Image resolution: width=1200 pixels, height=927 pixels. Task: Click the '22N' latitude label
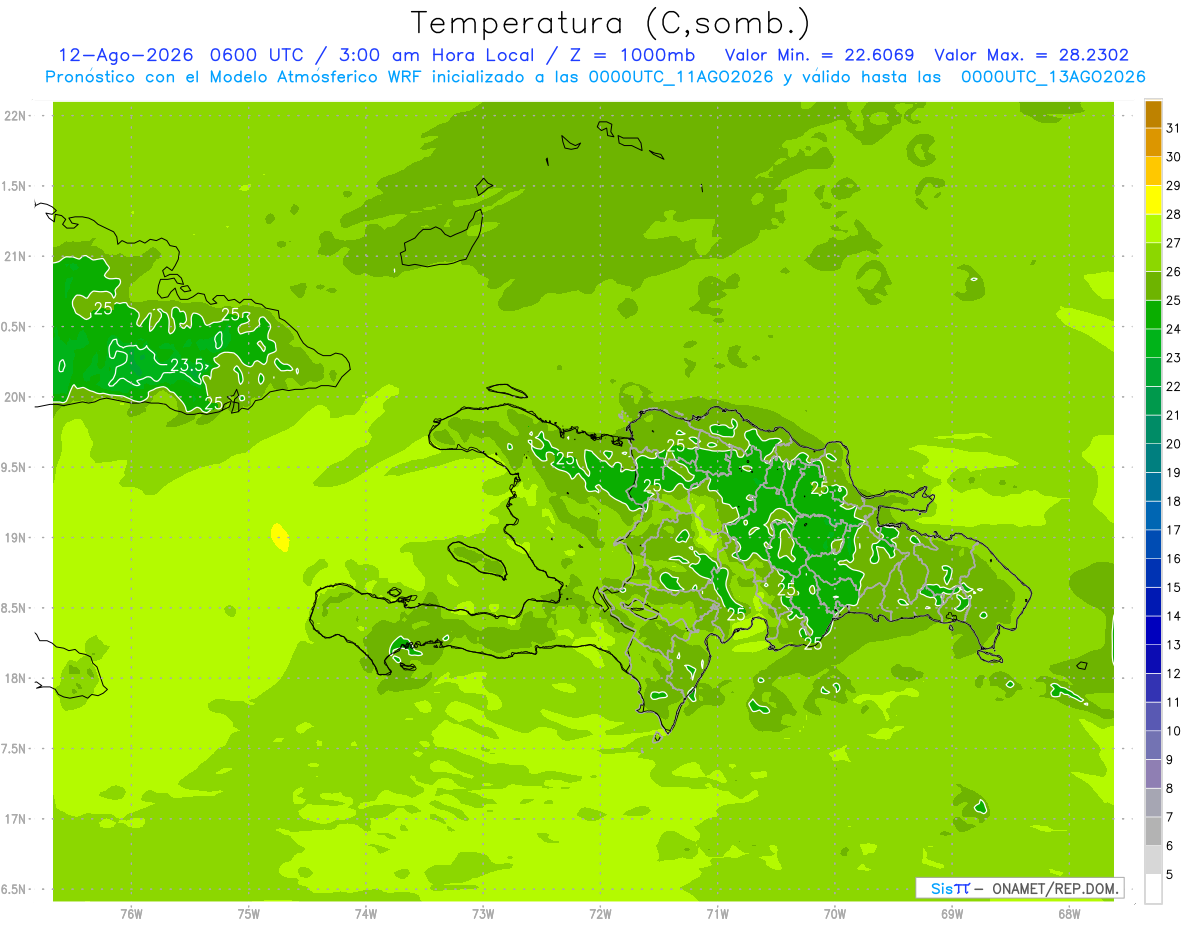point(16,116)
